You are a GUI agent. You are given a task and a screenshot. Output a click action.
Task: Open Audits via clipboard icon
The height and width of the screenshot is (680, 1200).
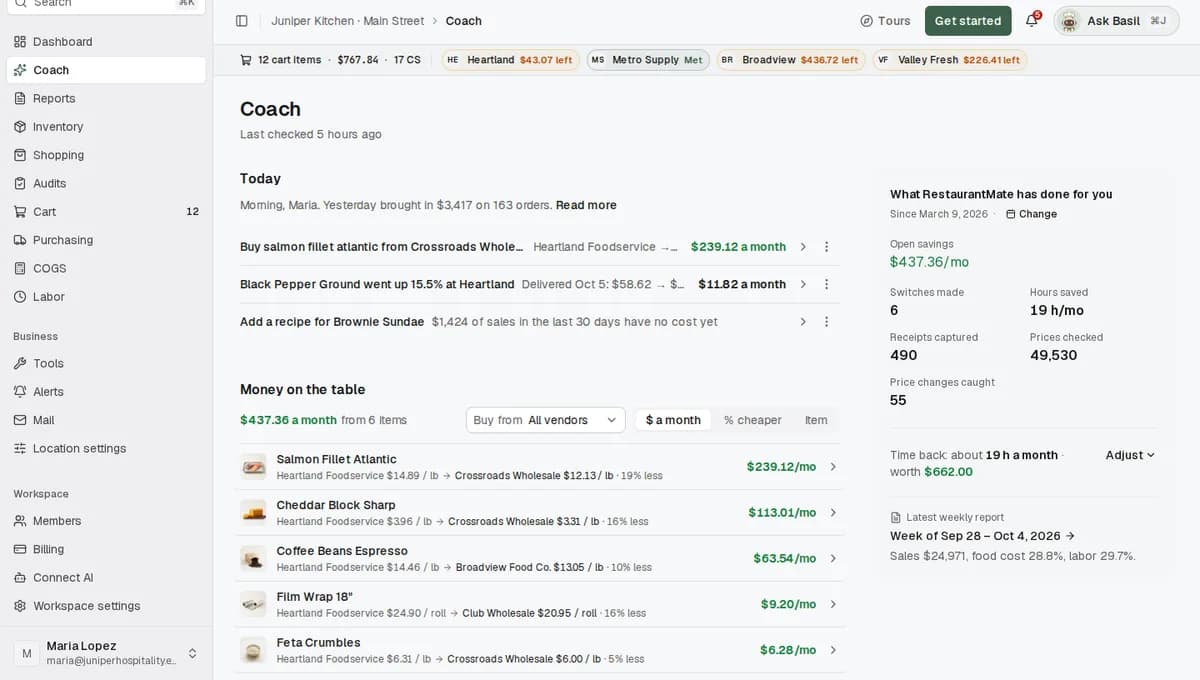click(x=20, y=183)
